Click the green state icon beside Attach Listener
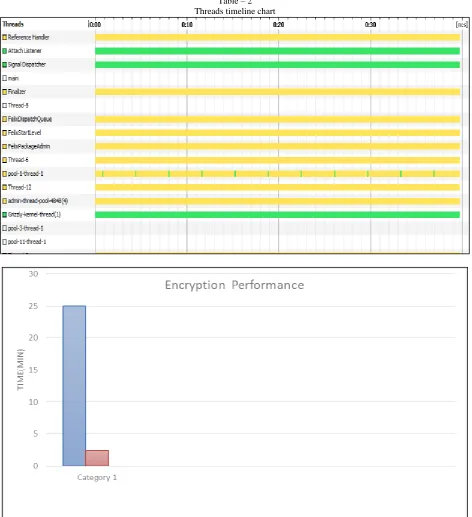Image resolution: width=472 pixels, height=517 pixels. 5,51
